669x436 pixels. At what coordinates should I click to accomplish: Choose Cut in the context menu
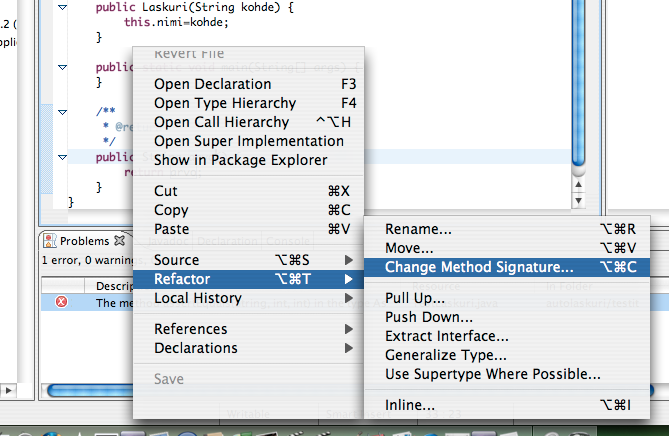coord(249,191)
